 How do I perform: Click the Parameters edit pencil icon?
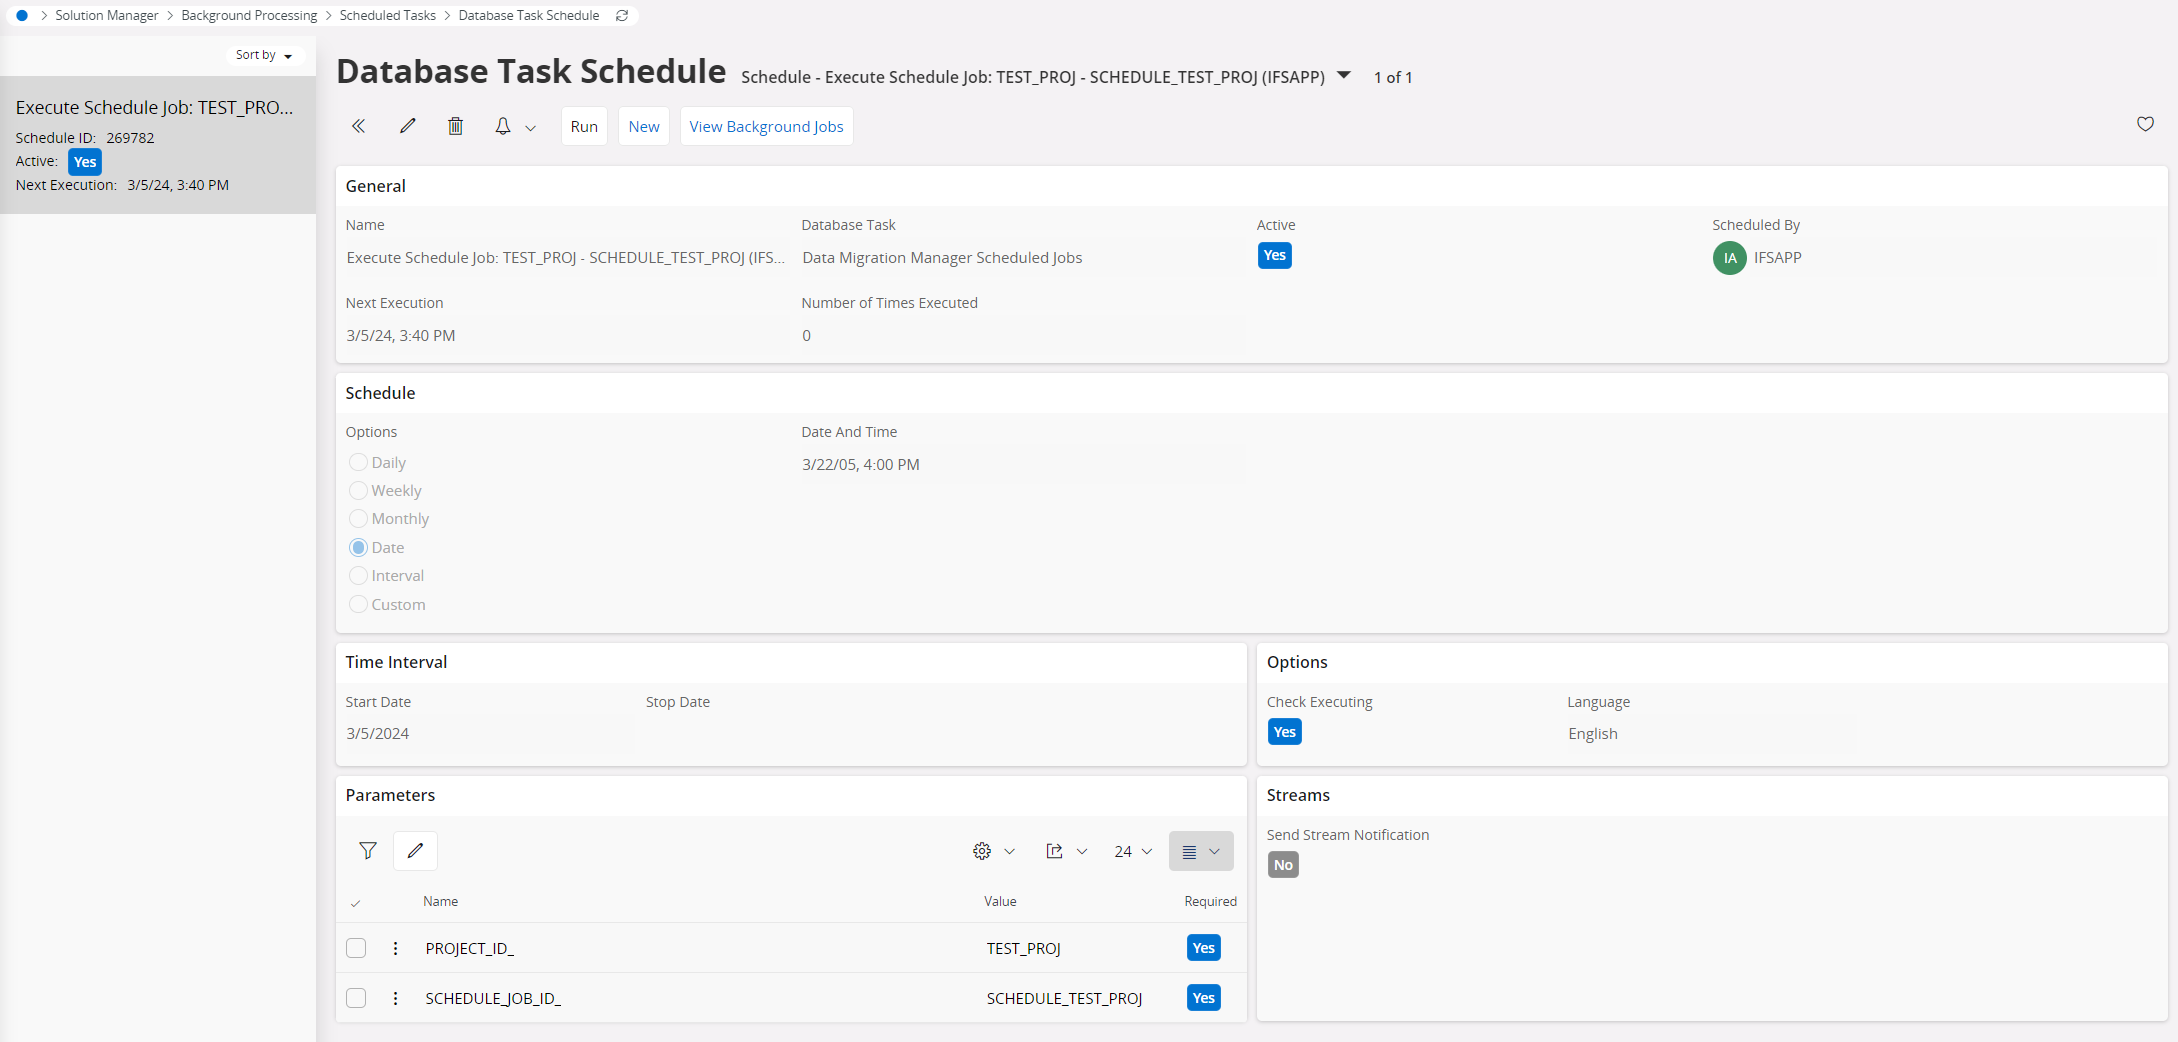tap(415, 851)
